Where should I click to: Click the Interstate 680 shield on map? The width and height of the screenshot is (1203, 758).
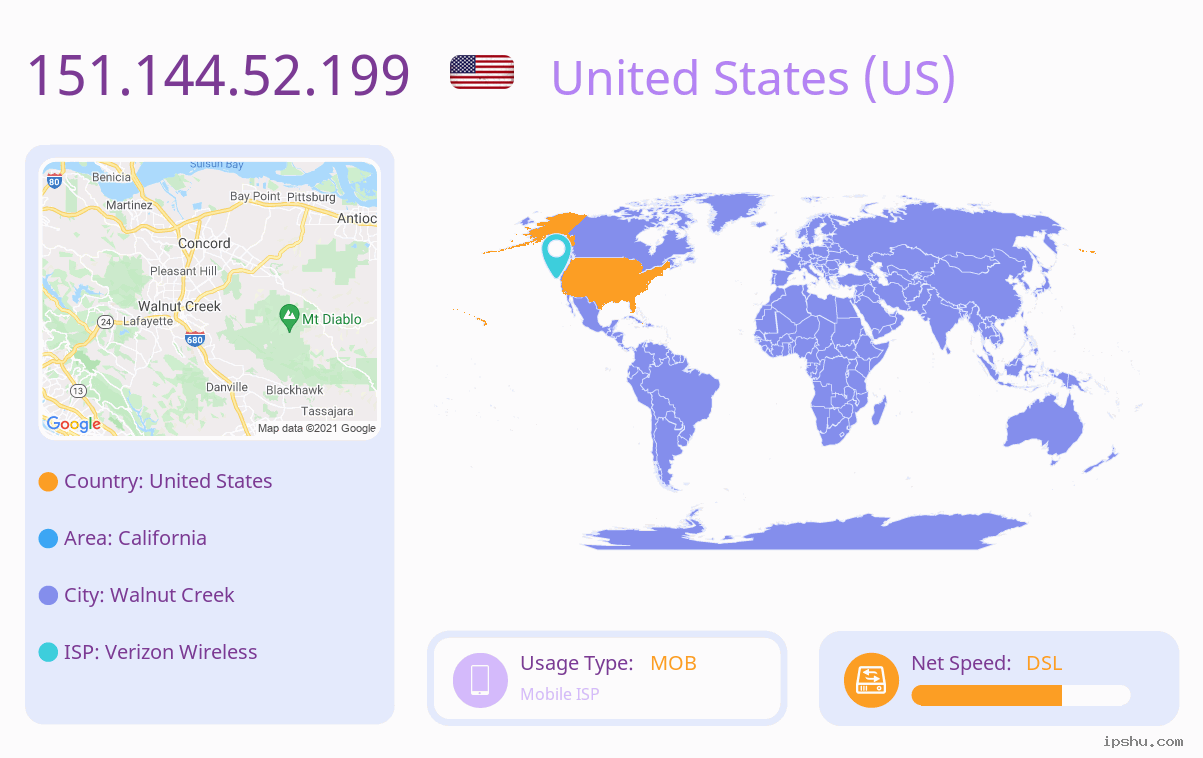[195, 339]
